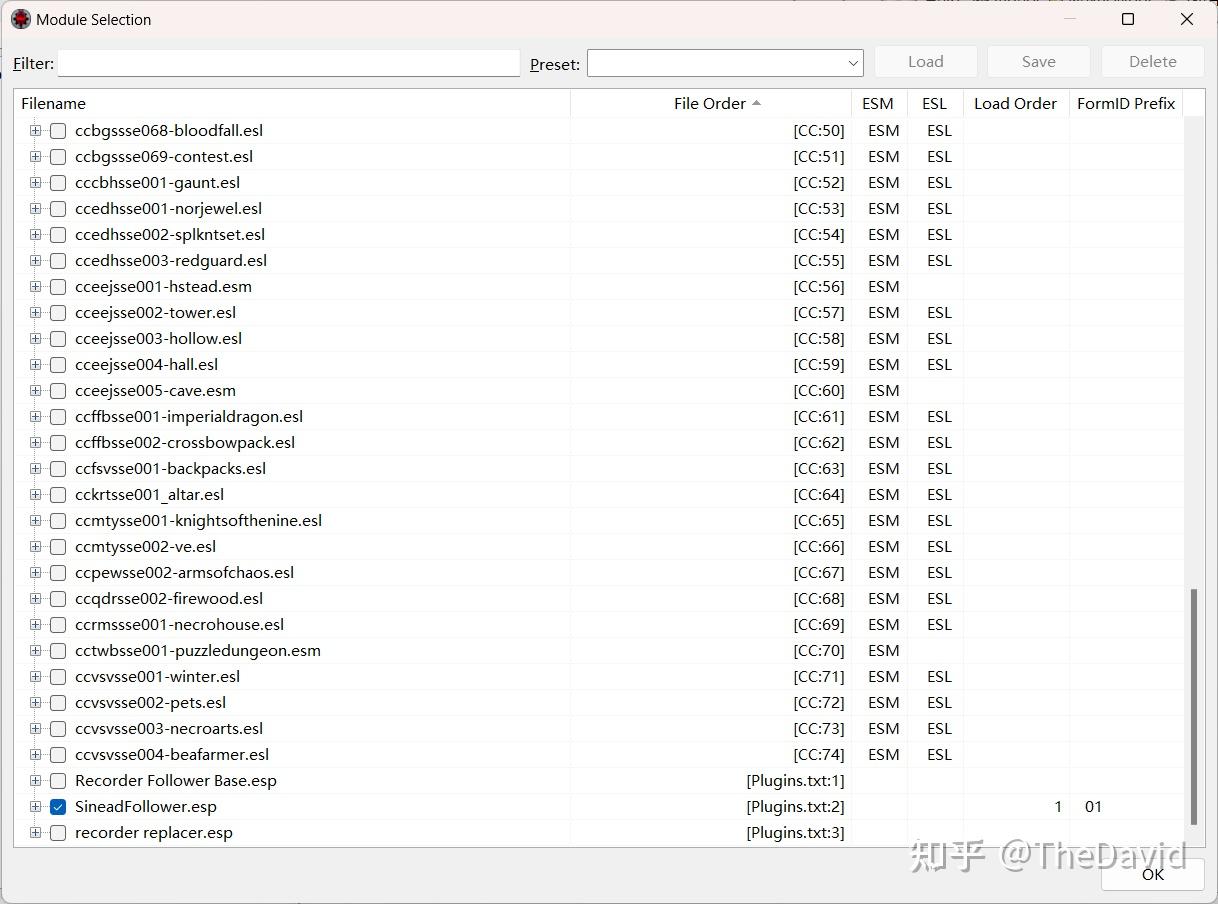
Task: Click the Filter input field
Action: click(x=288, y=63)
